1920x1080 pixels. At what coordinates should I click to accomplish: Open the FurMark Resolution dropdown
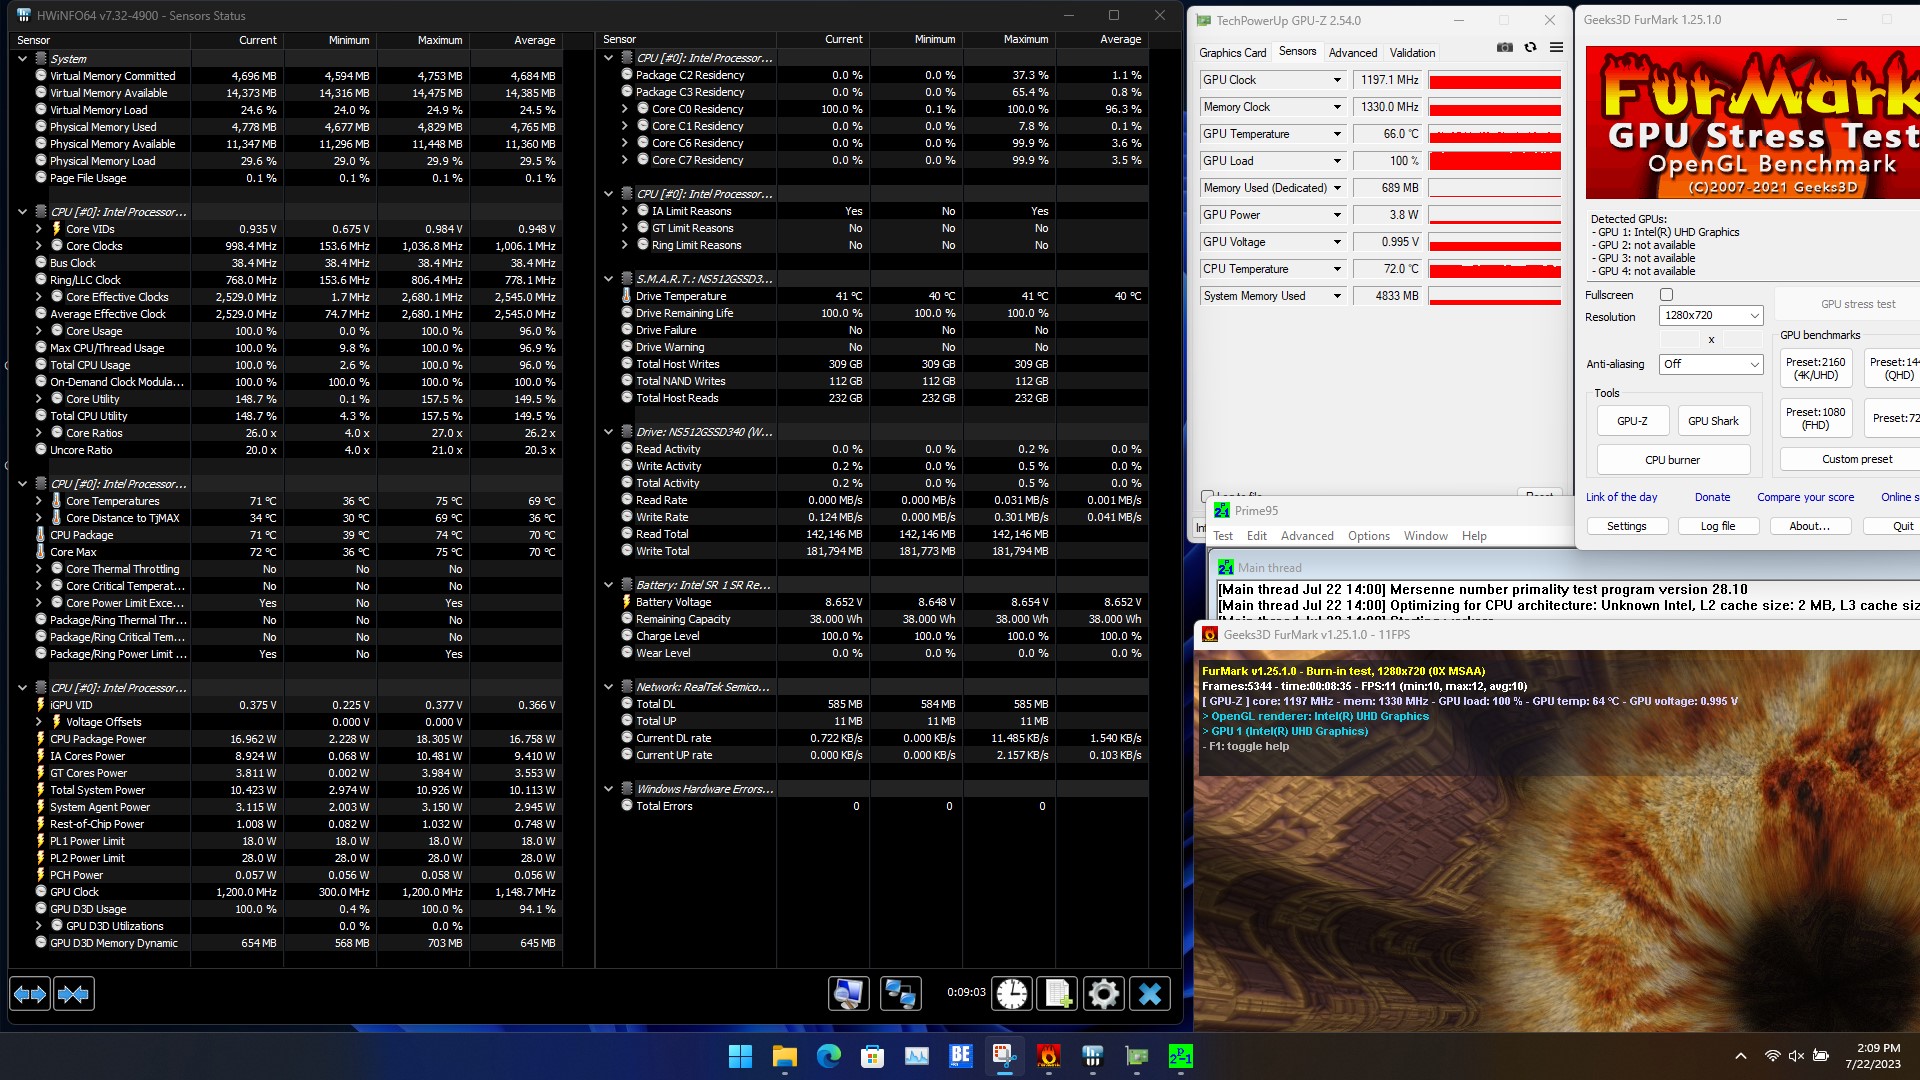[x=1710, y=316]
